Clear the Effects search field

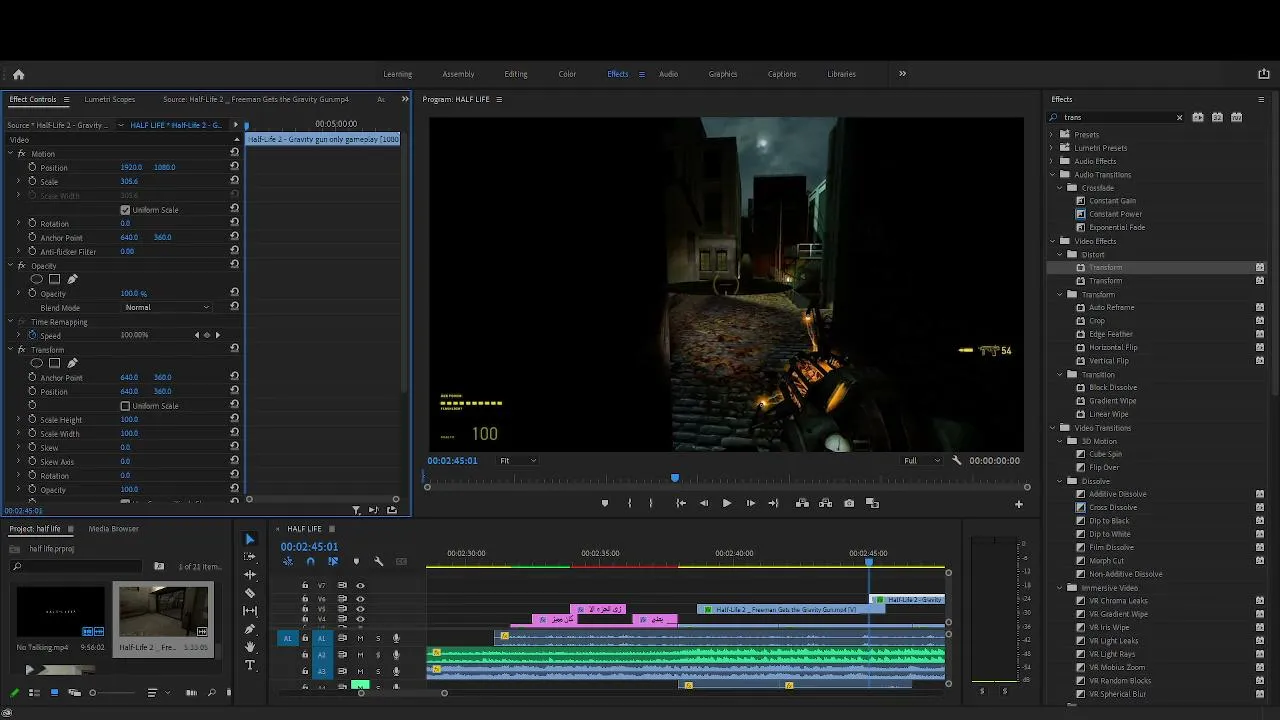[x=1179, y=118]
